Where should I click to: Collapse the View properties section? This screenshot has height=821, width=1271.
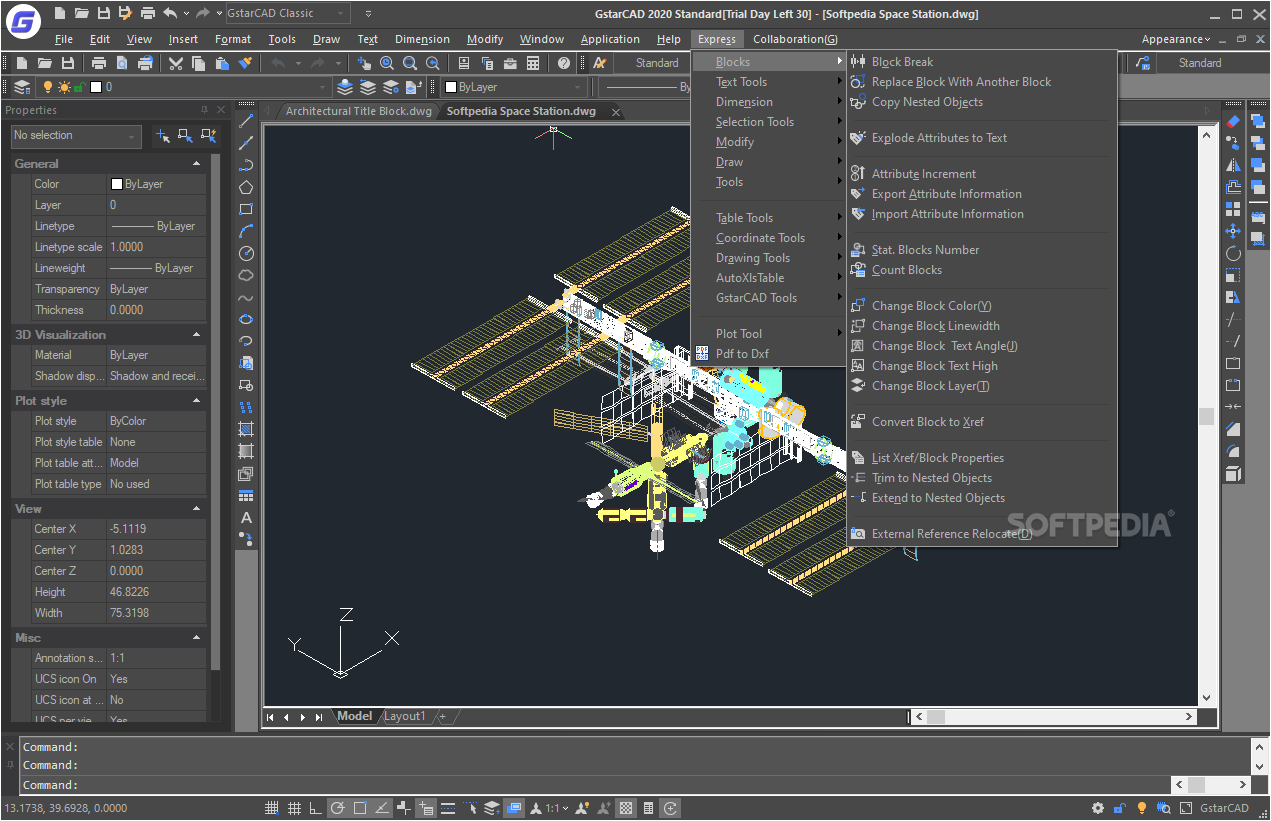point(197,508)
